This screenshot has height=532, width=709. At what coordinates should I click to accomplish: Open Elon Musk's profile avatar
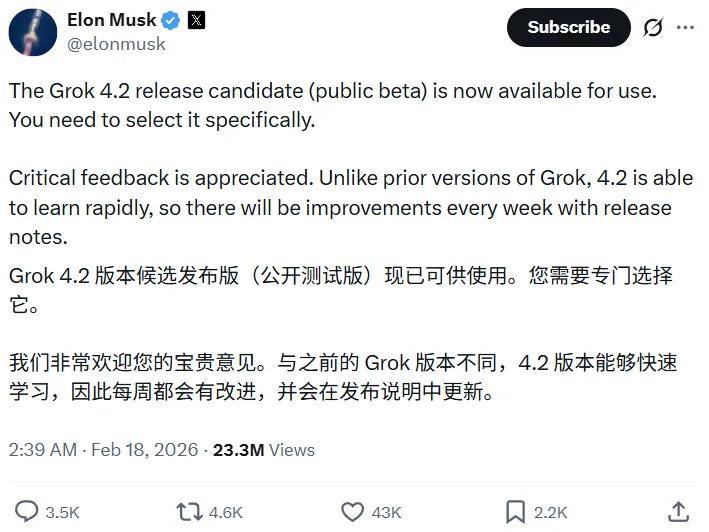(32, 31)
